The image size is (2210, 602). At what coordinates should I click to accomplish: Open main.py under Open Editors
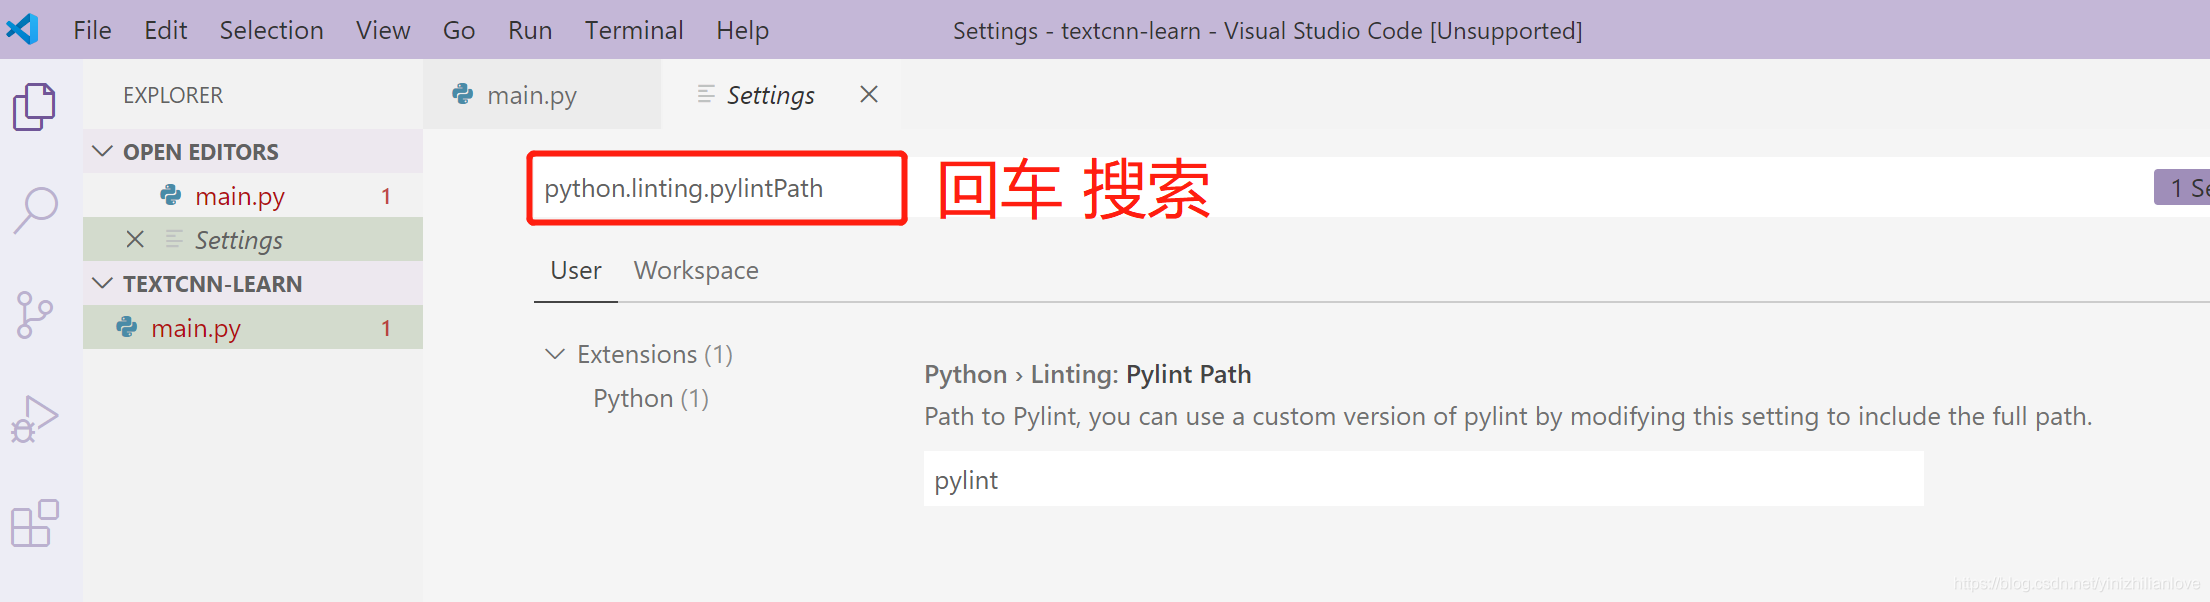(253, 195)
